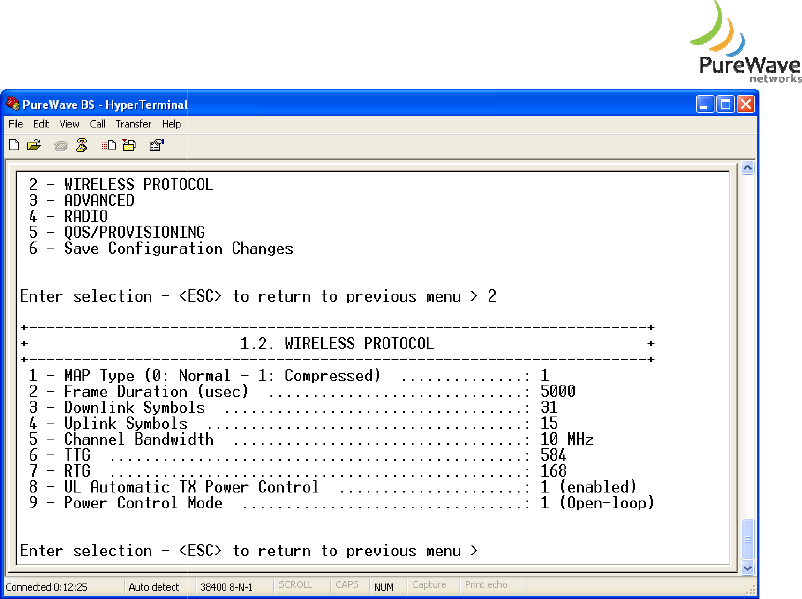Click the 'Frame Duration (usec)' row label
Screen dimensions: 802x599
156,391
